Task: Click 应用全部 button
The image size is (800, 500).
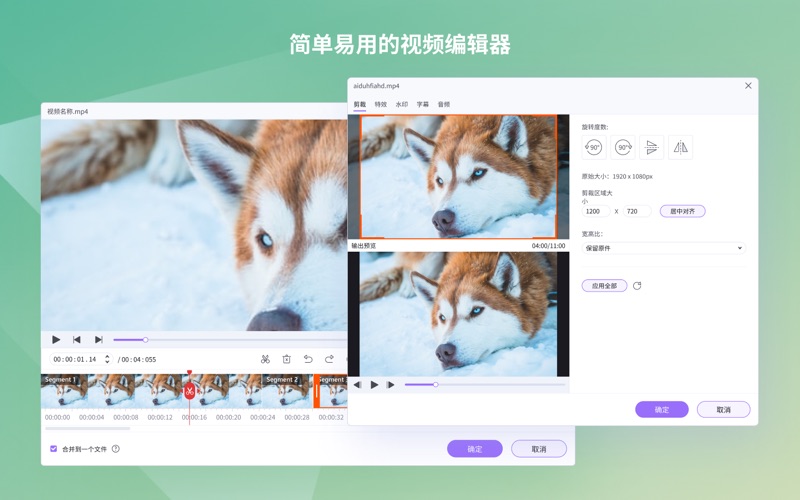Action: click(x=604, y=286)
